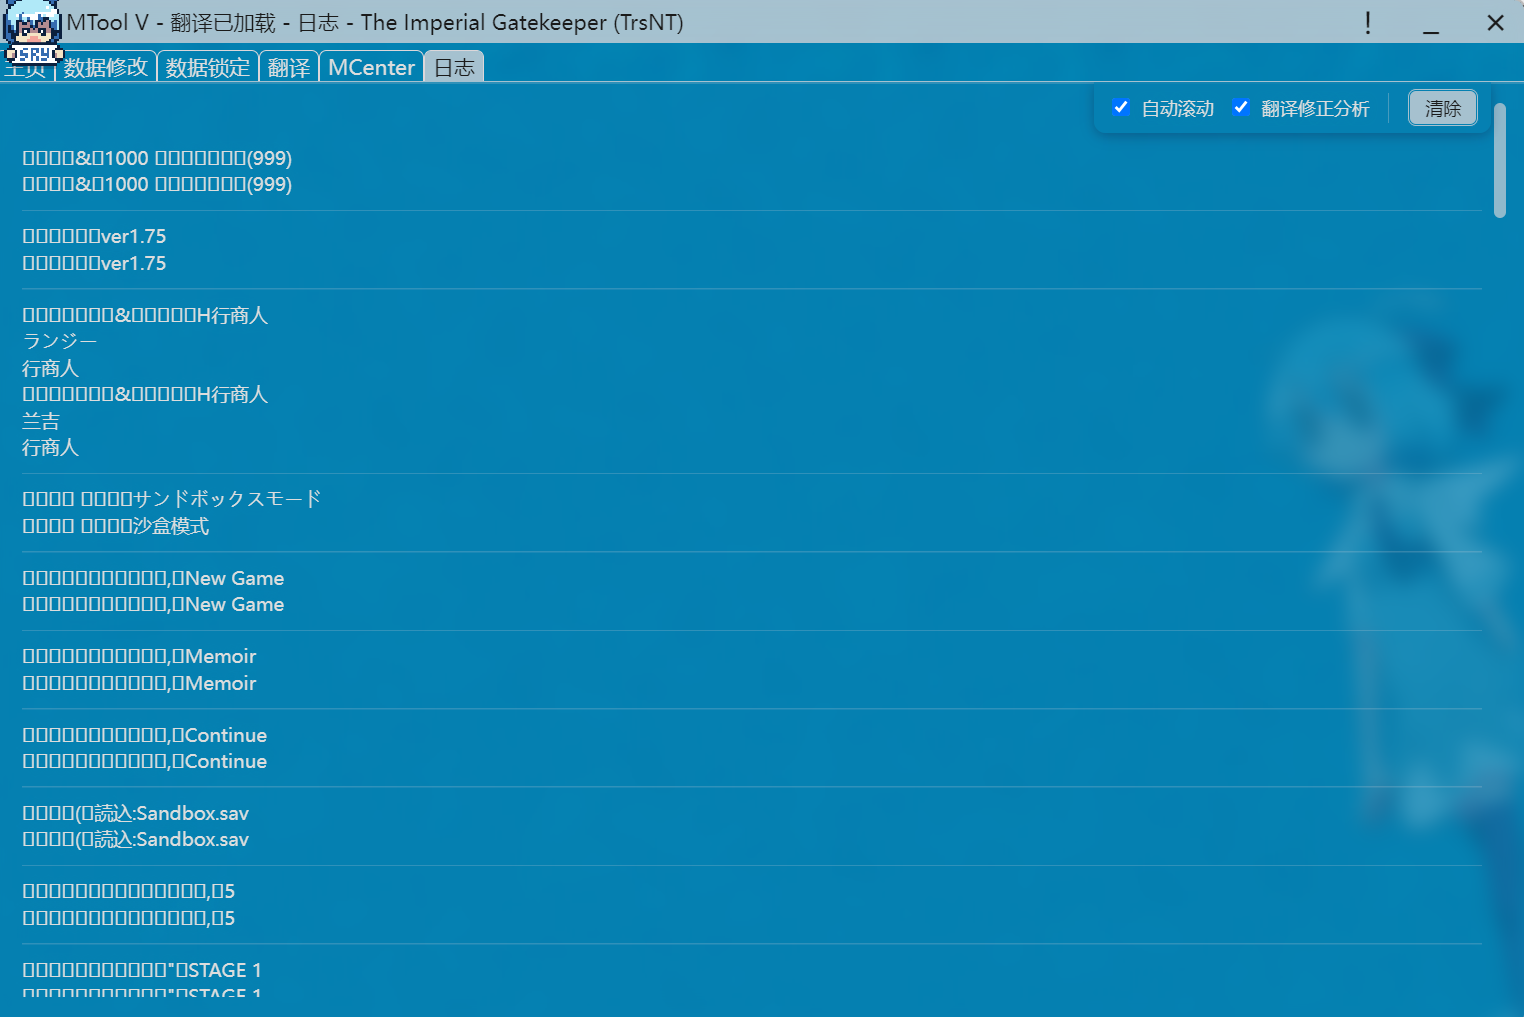Open the 翻译 tab
The height and width of the screenshot is (1017, 1524).
pyautogui.click(x=289, y=67)
